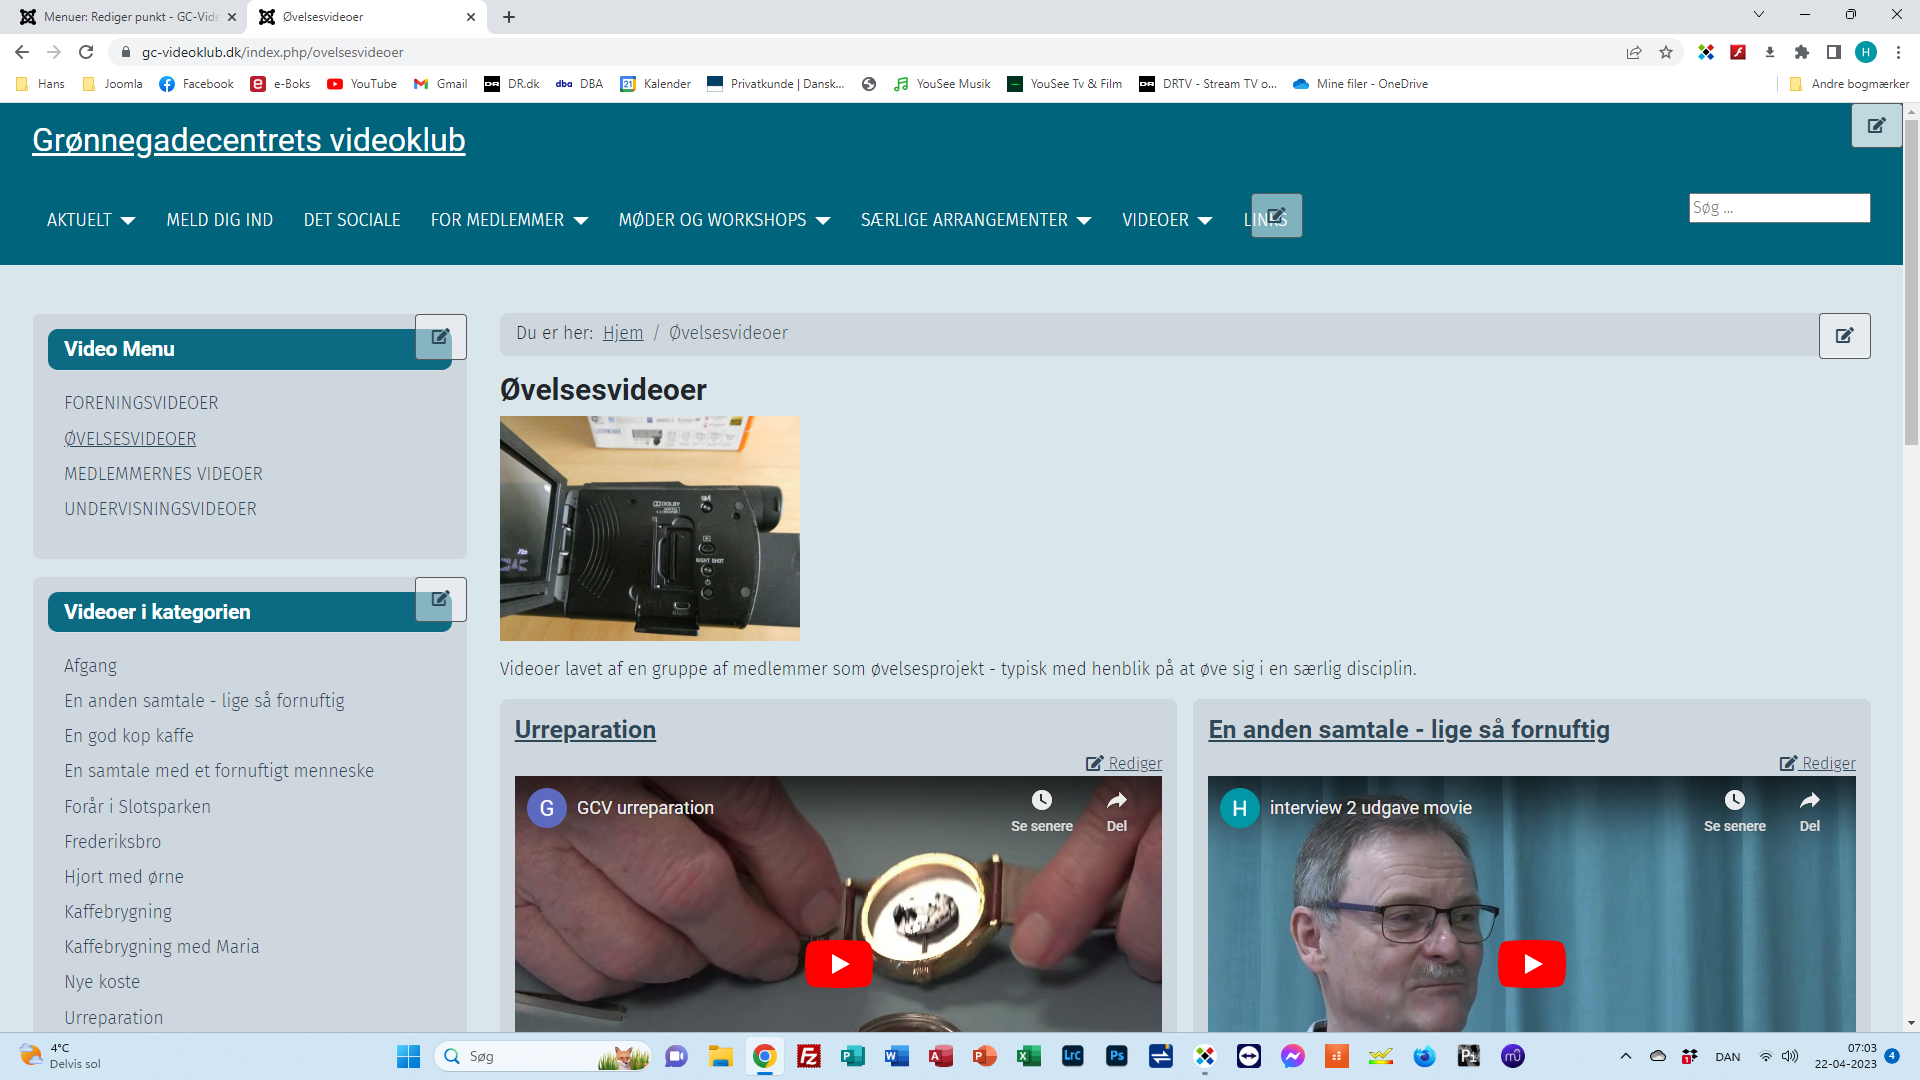Select MEDLEMMERNES VIDEOER in Video Menu

(164, 474)
